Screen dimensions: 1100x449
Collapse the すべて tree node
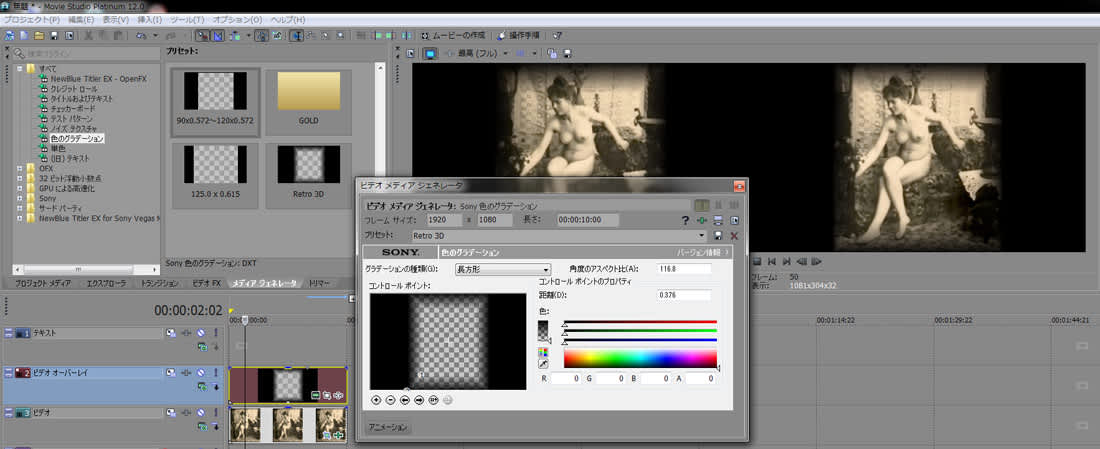point(19,68)
